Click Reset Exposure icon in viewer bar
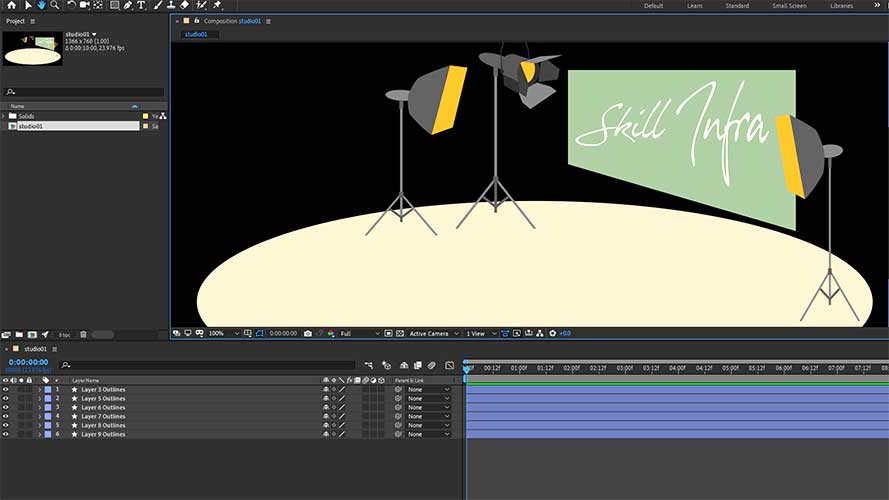889x500 pixels. point(553,333)
